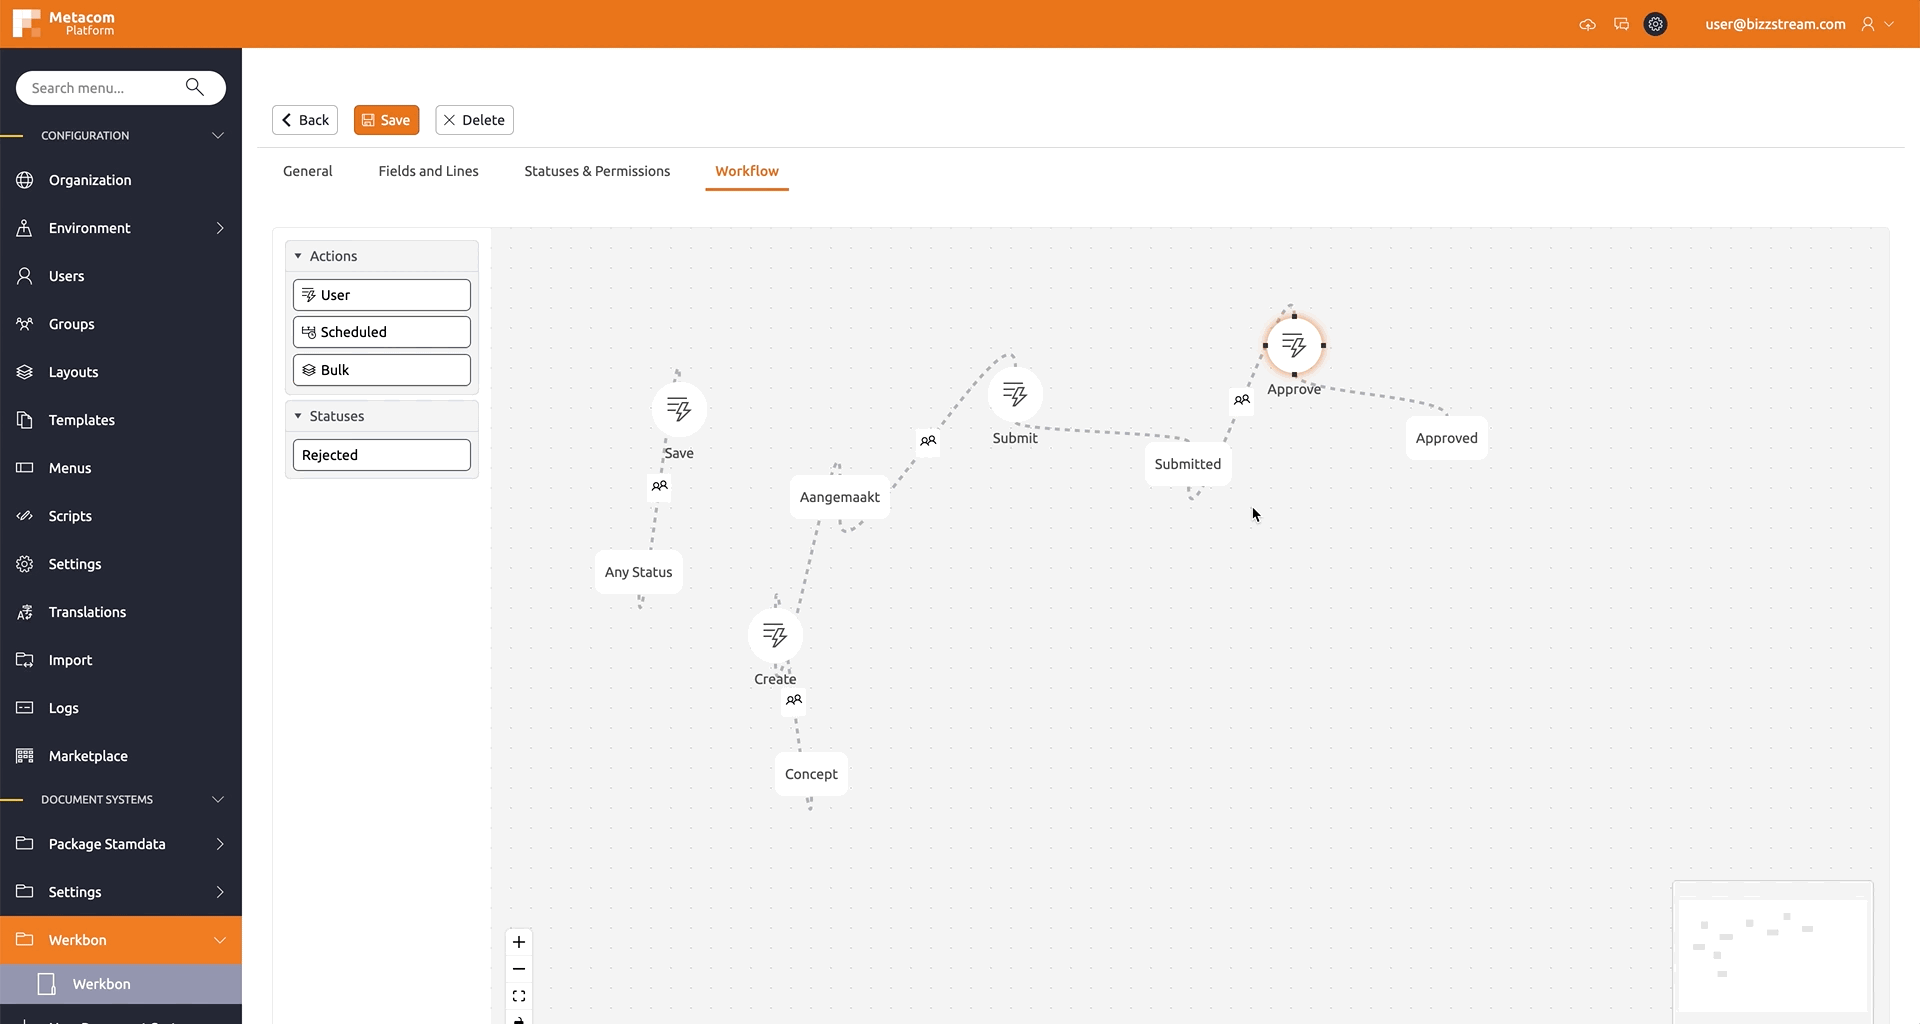Delete the document definition
1920x1024 pixels.
pyautogui.click(x=474, y=120)
